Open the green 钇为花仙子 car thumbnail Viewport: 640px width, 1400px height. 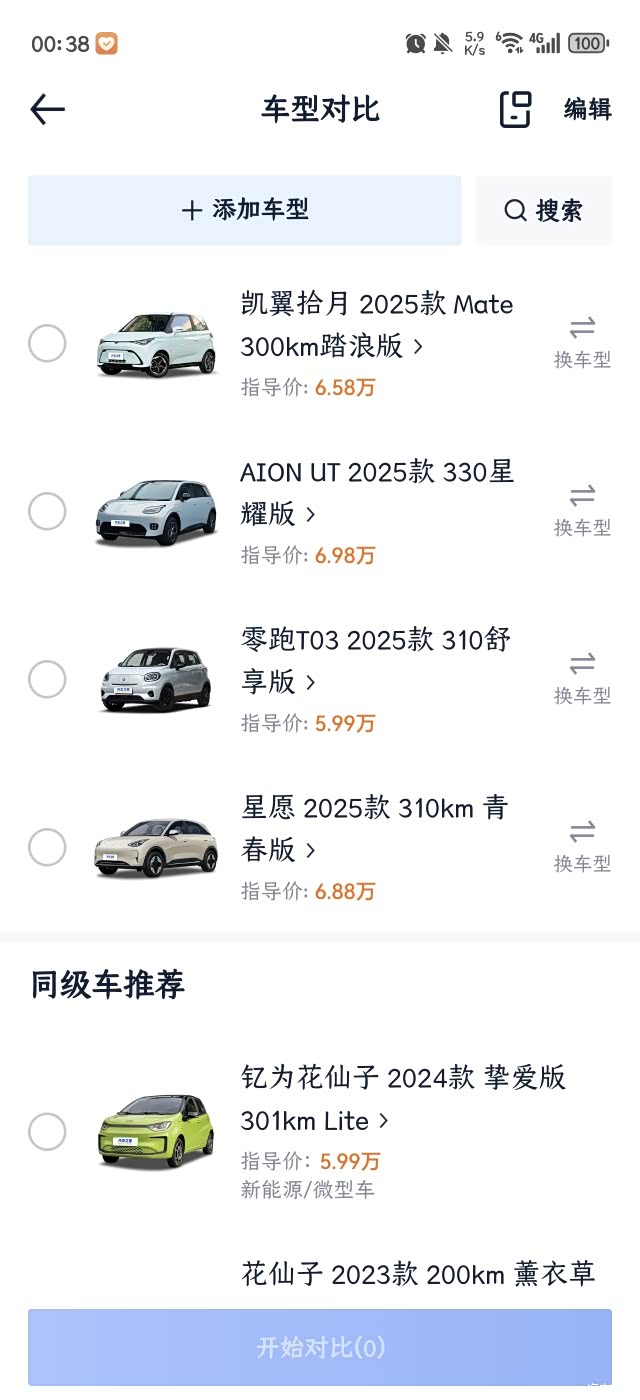tap(156, 1132)
